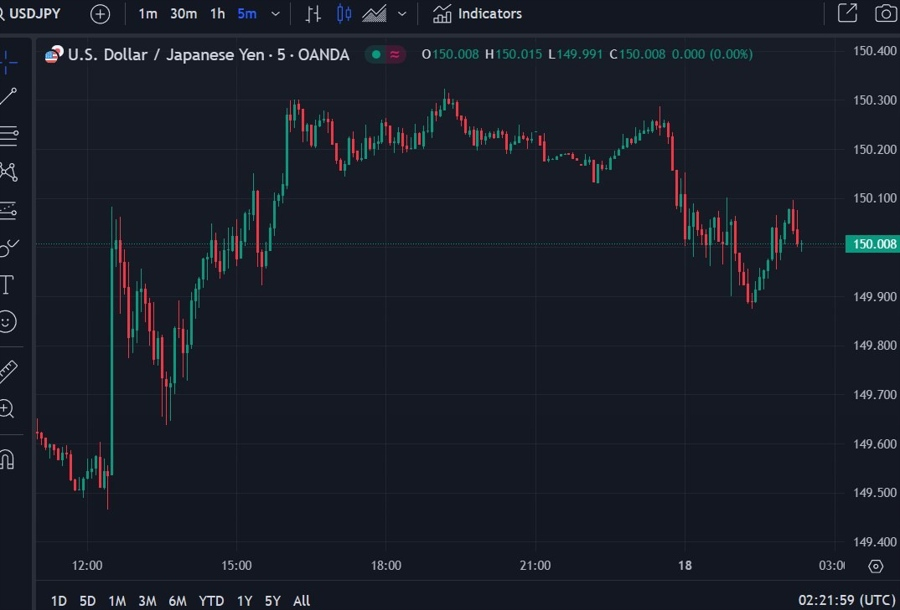900x610 pixels.
Task: Activate the zoom in tool
Action: click(x=6, y=409)
